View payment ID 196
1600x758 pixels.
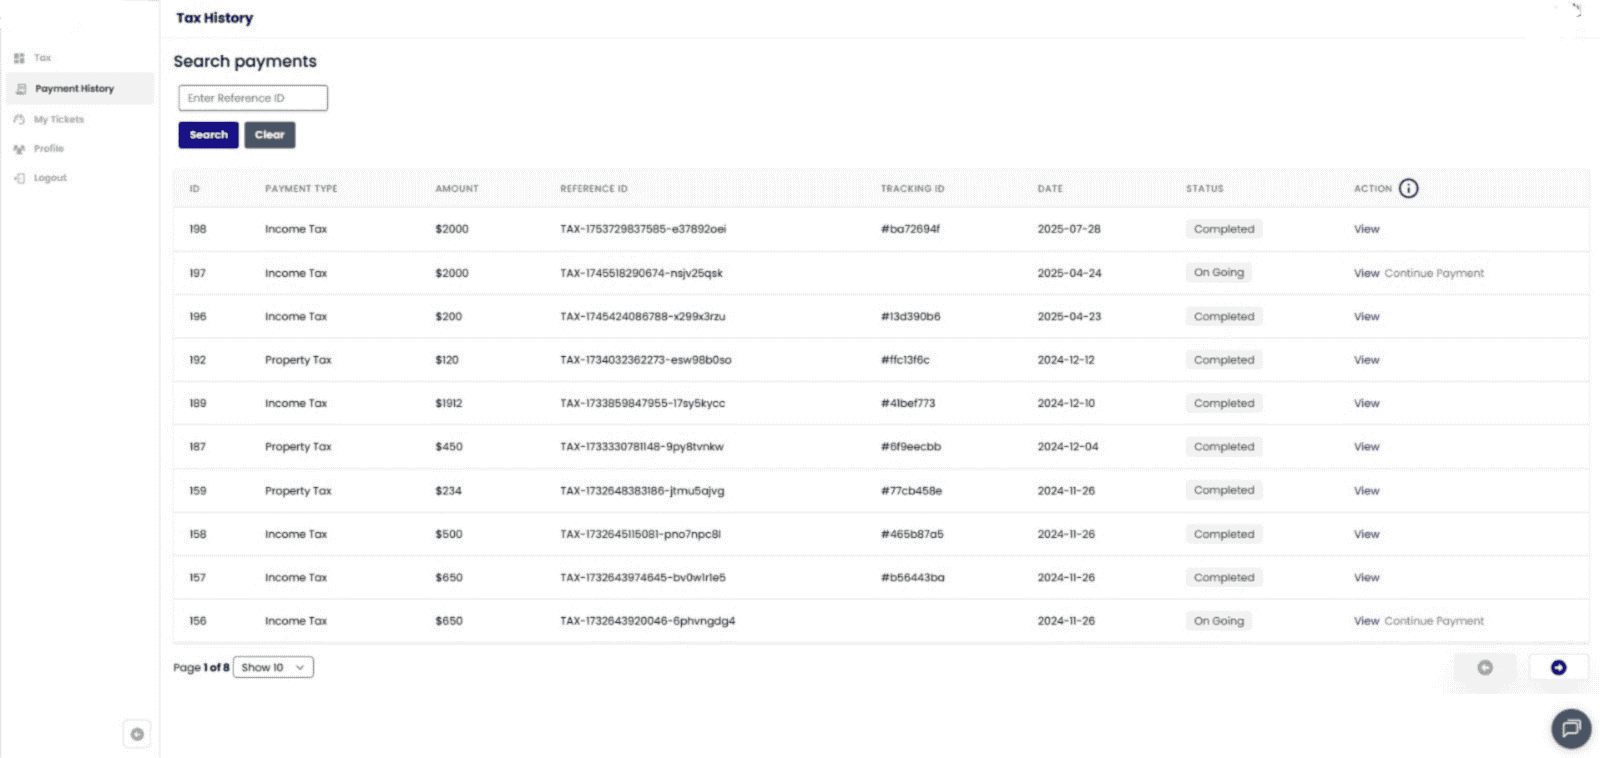[1366, 316]
